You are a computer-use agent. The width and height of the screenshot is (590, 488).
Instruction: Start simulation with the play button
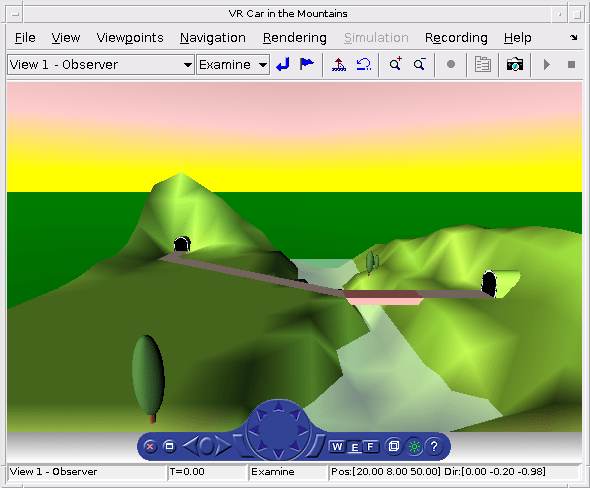point(547,65)
